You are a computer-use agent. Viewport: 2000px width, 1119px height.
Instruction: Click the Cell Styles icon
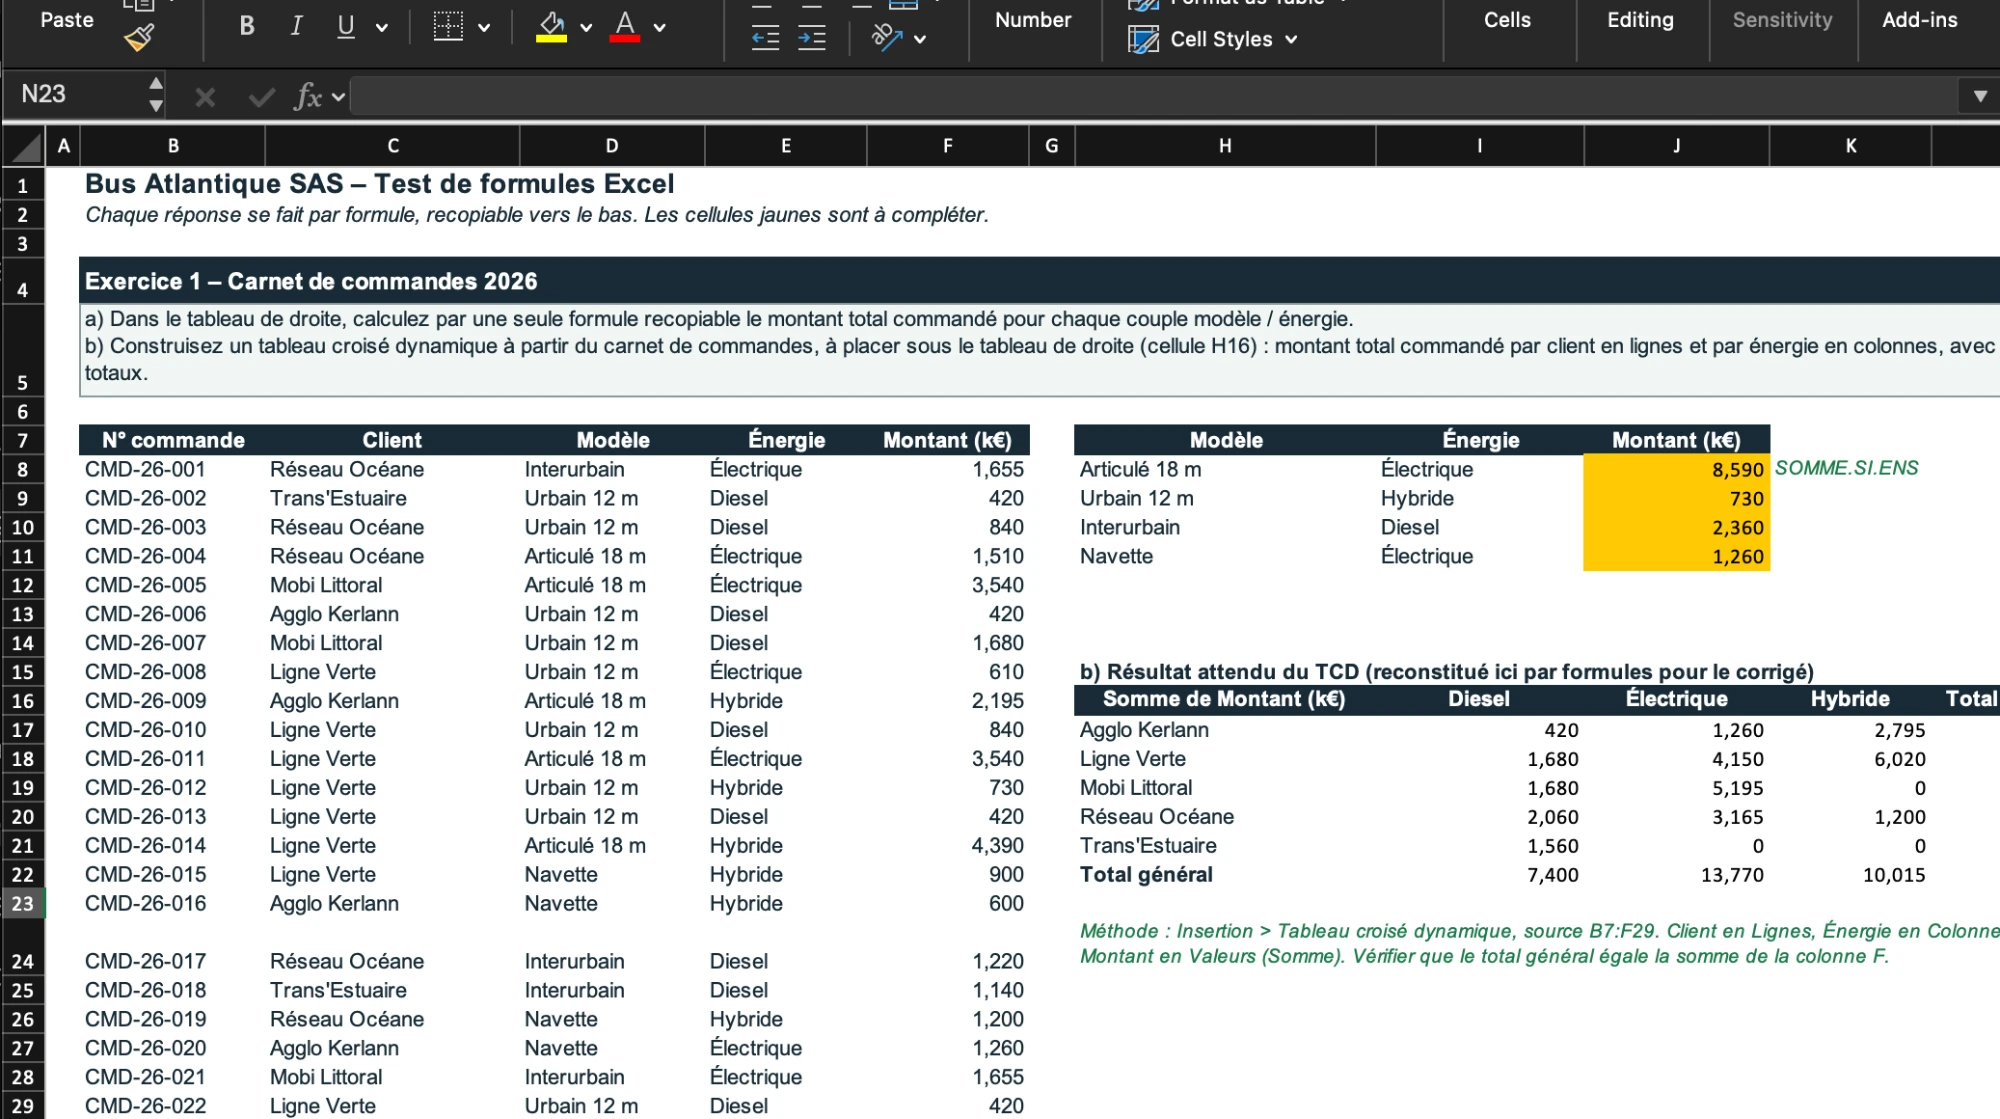coord(1143,39)
